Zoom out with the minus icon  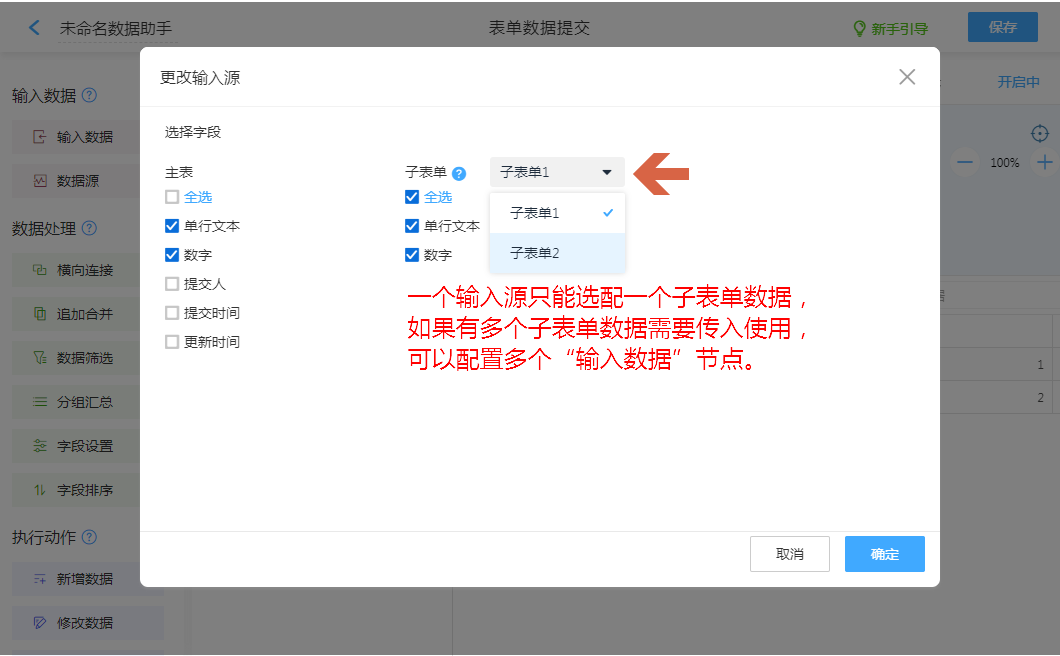tap(964, 162)
